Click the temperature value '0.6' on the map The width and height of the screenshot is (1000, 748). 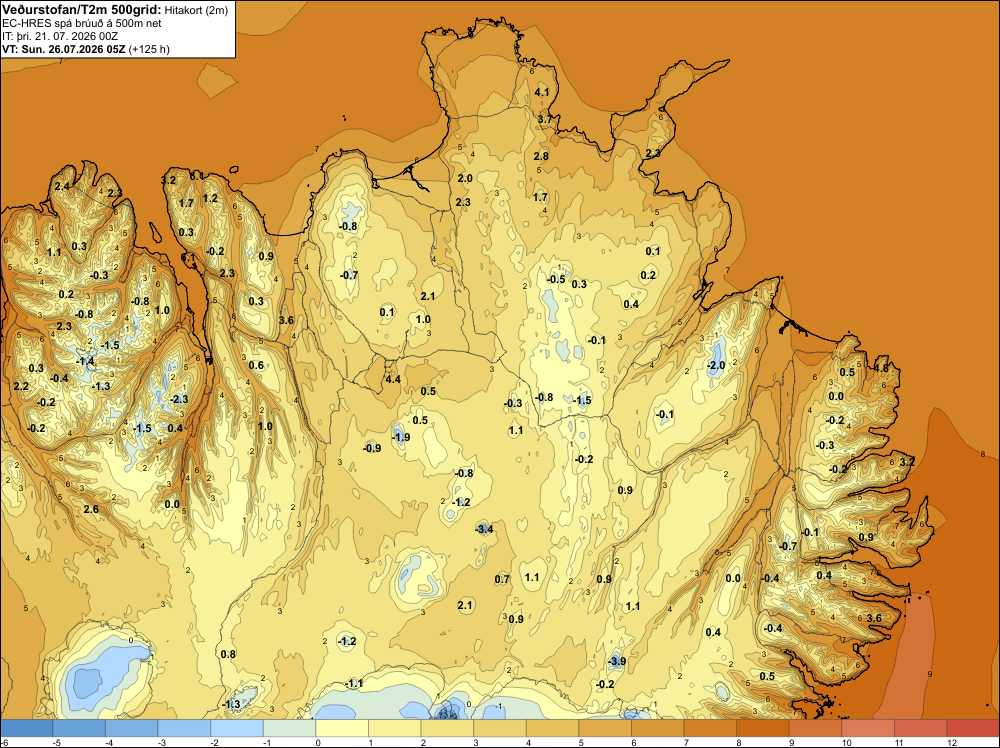pyautogui.click(x=256, y=365)
